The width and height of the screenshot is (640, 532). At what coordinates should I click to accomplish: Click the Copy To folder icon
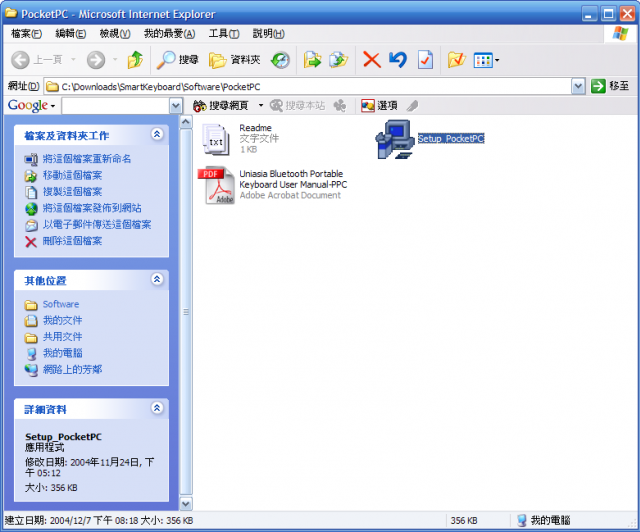coord(338,60)
